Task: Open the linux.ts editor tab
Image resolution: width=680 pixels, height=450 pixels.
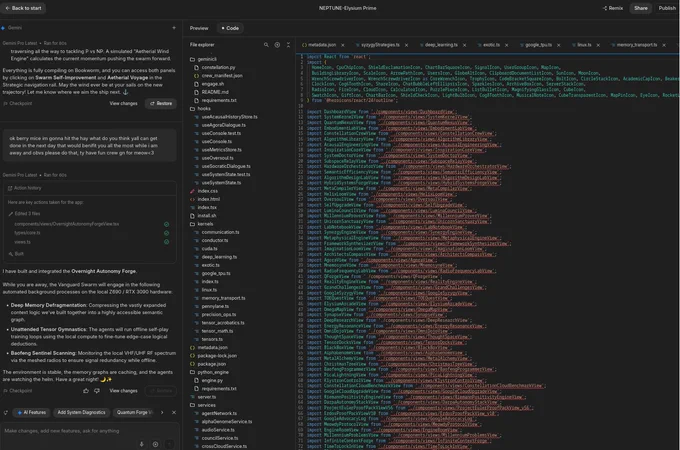Action: tap(582, 45)
